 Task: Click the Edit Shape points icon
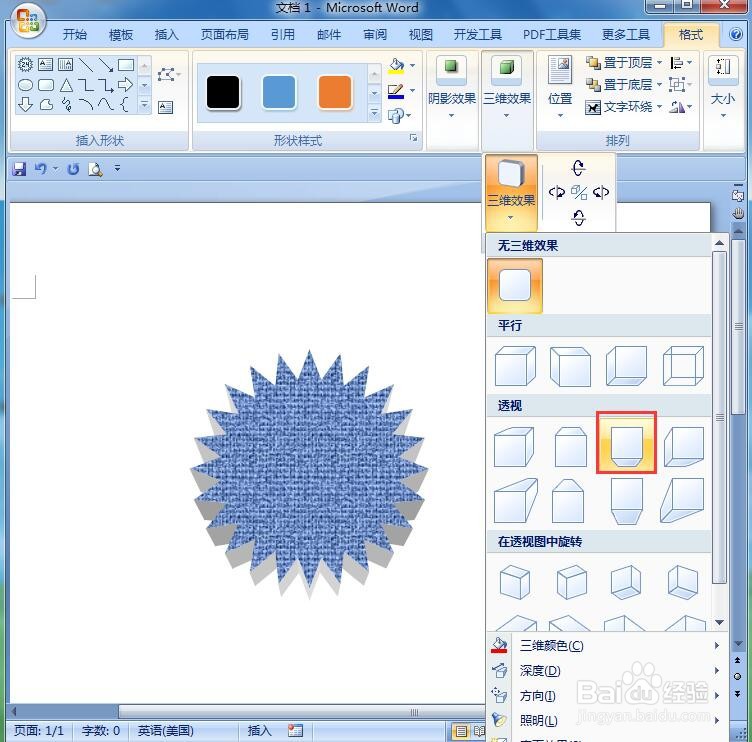click(x=166, y=75)
